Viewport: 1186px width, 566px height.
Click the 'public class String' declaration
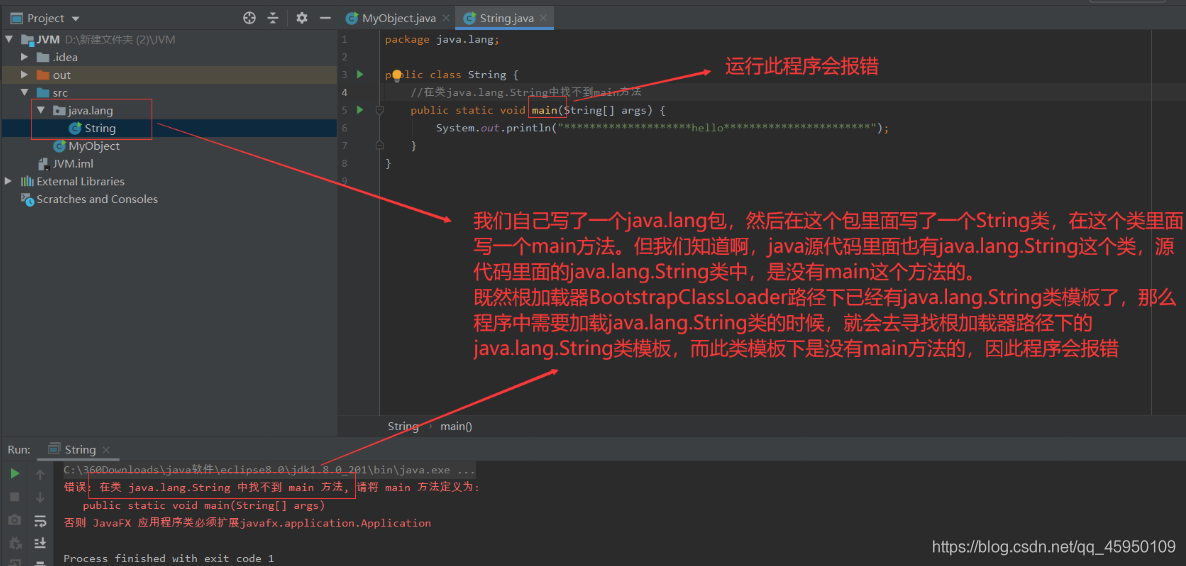pyautogui.click(x=451, y=75)
